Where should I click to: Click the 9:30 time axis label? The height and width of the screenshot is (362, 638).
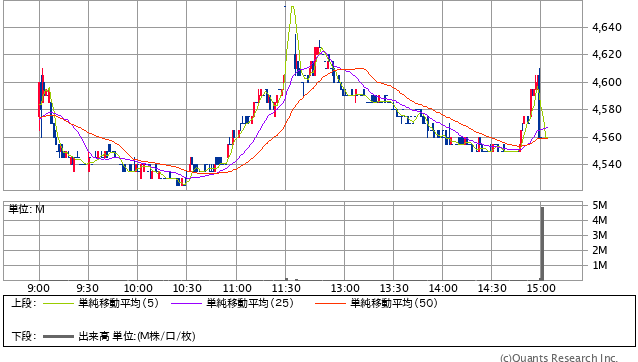pyautogui.click(x=87, y=288)
